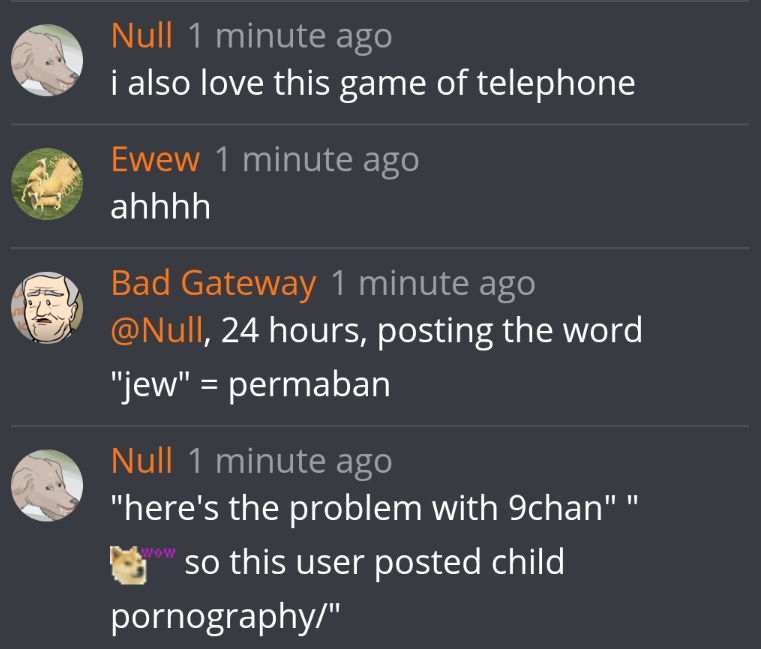Screen dimensions: 761x649
Task: Click the timestamp on Null's 9chan message
Action: (x=290, y=462)
